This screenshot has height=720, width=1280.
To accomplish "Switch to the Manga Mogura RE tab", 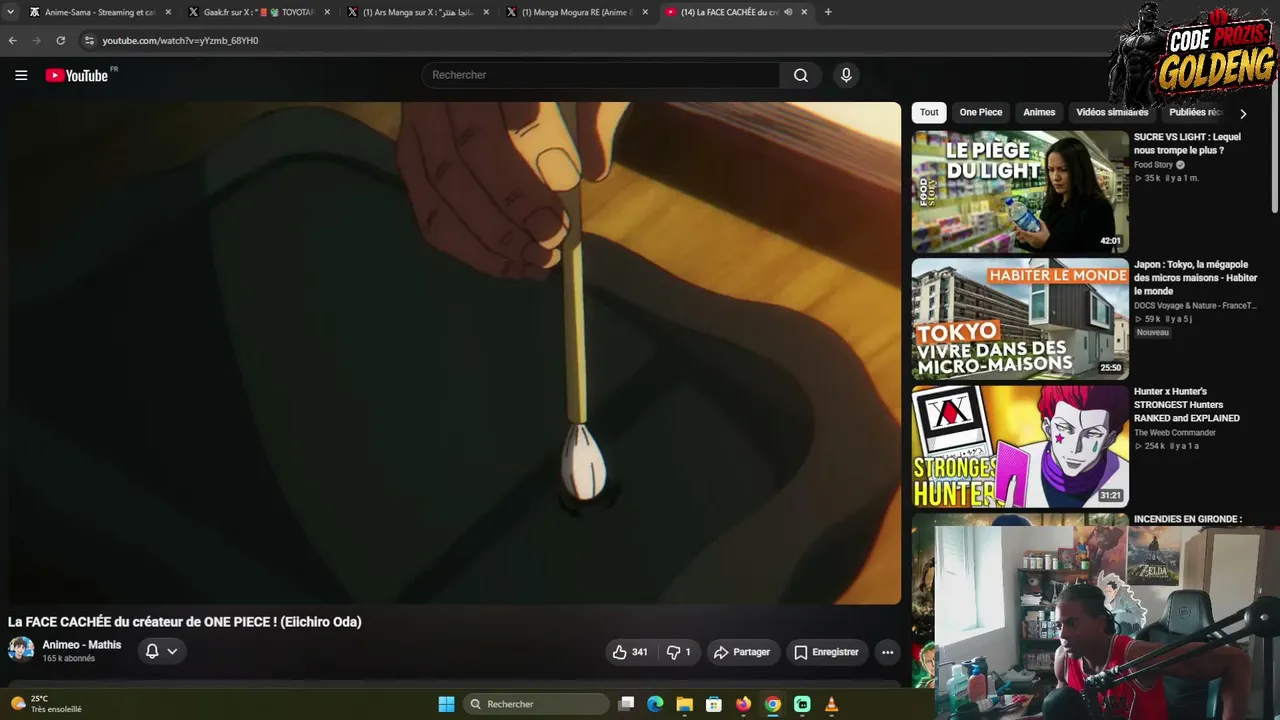I will pos(578,12).
